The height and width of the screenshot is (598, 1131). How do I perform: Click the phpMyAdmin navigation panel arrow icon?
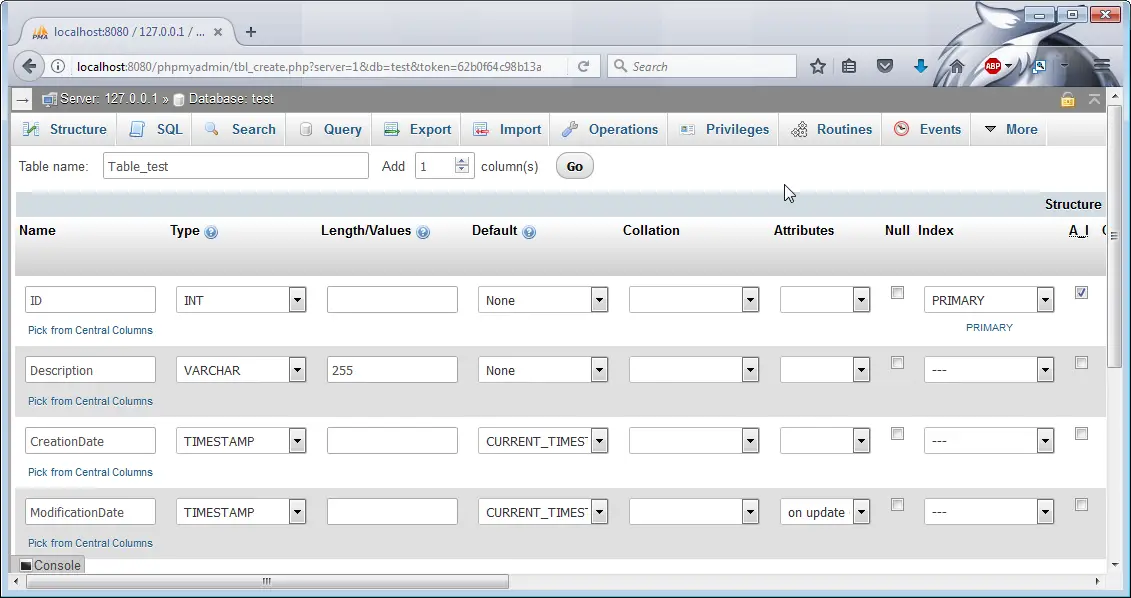tap(22, 100)
